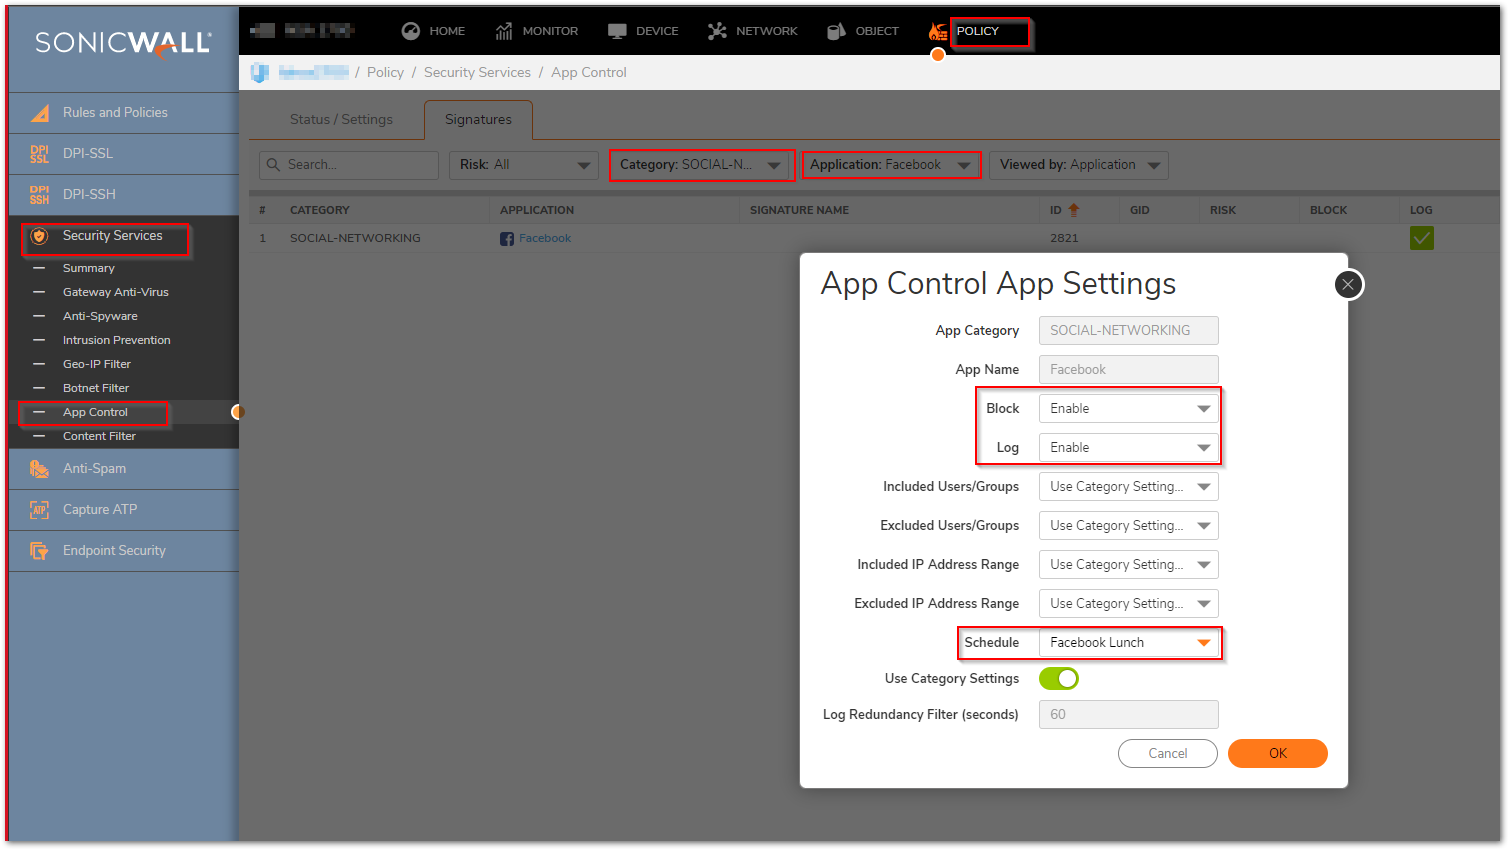Open Intrusion Prevention in the sidebar
Screen dimensions: 1509x850
(117, 341)
